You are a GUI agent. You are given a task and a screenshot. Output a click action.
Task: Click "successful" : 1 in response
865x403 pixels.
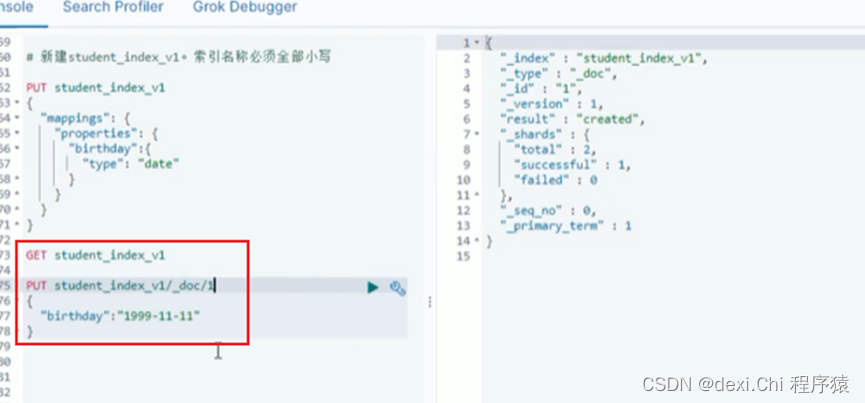[572, 164]
